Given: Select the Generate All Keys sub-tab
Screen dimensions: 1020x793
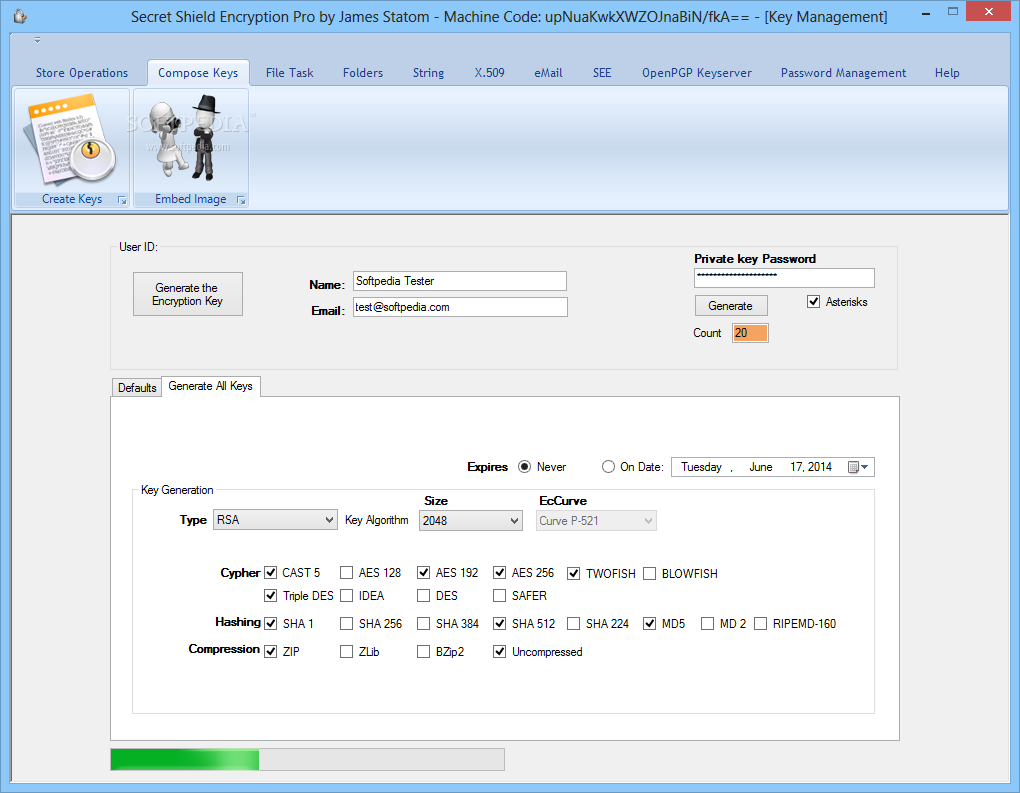Looking at the screenshot, I should 211,386.
